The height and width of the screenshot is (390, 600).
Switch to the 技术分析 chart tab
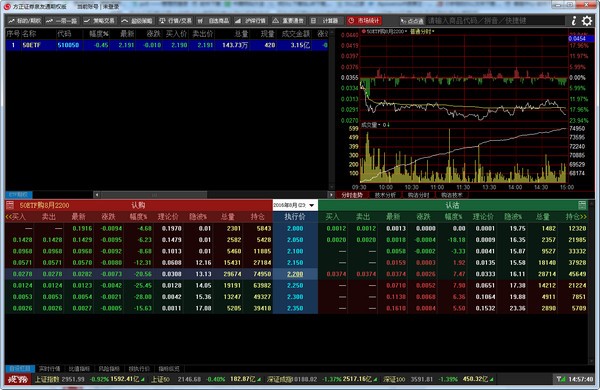(385, 195)
